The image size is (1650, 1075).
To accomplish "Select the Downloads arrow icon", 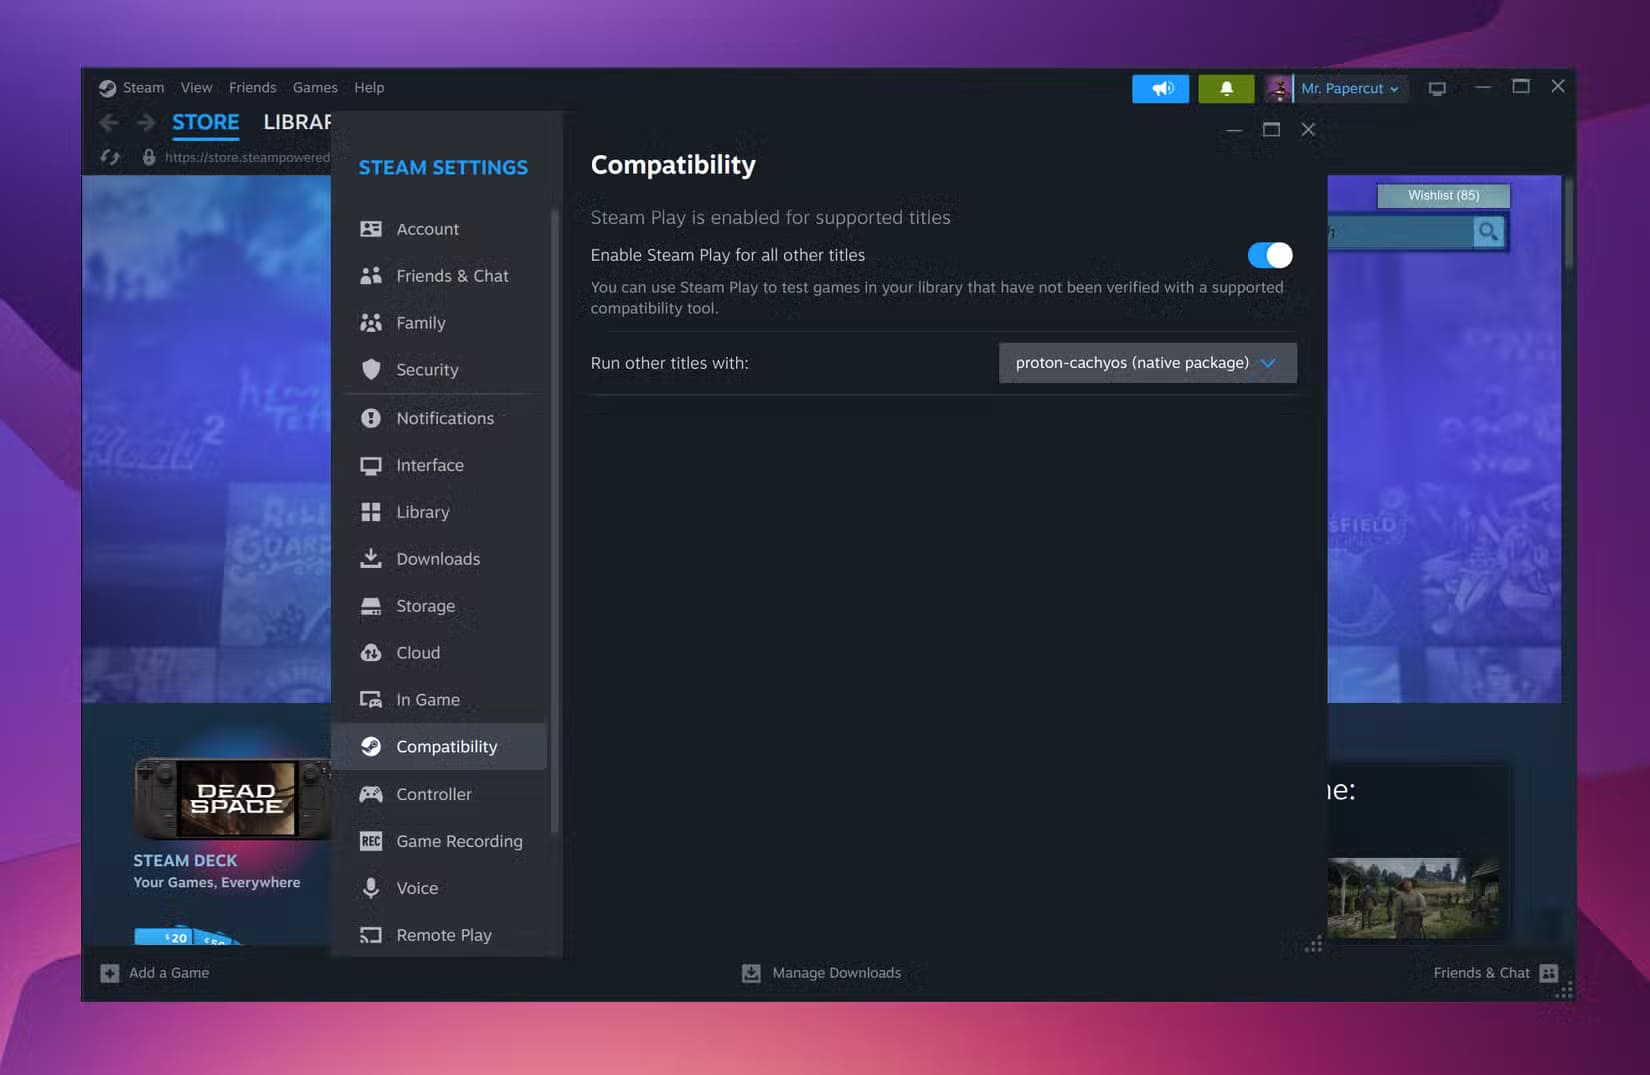I will (x=371, y=559).
